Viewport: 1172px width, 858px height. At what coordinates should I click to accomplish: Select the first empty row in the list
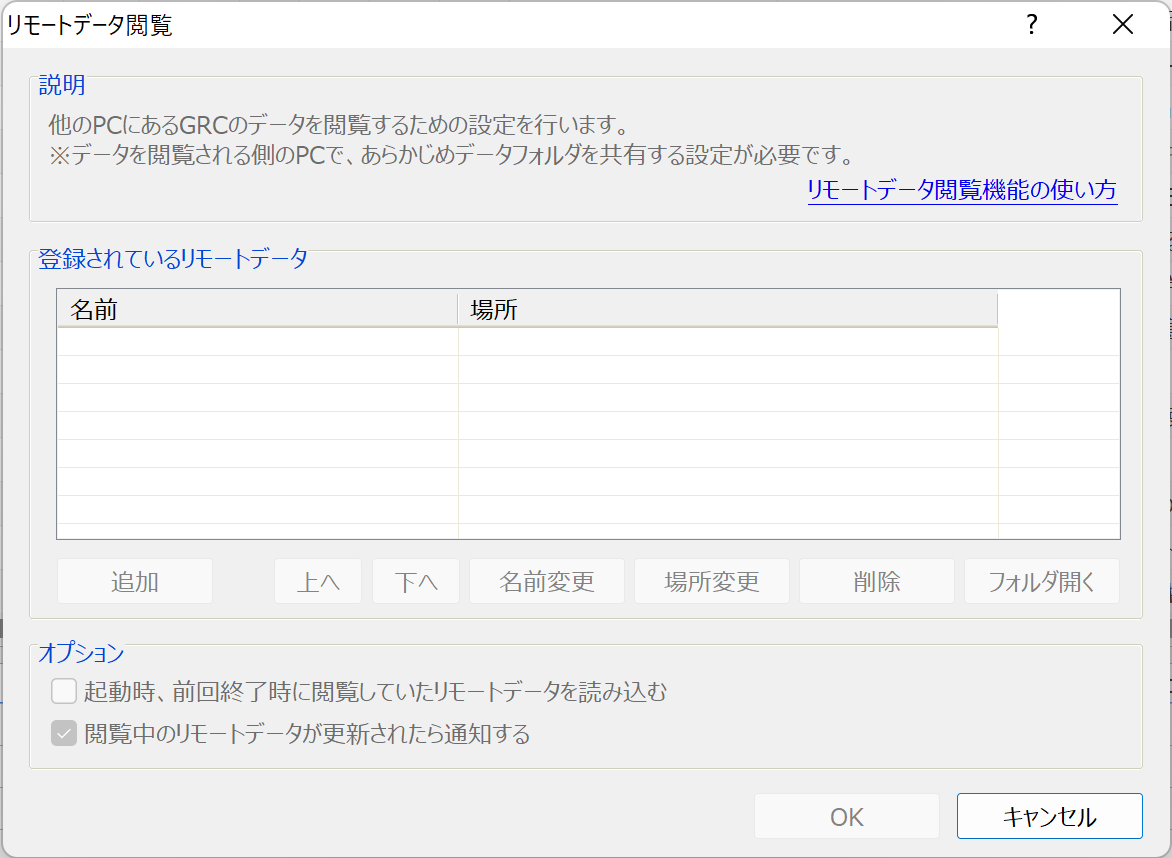tap(400, 341)
